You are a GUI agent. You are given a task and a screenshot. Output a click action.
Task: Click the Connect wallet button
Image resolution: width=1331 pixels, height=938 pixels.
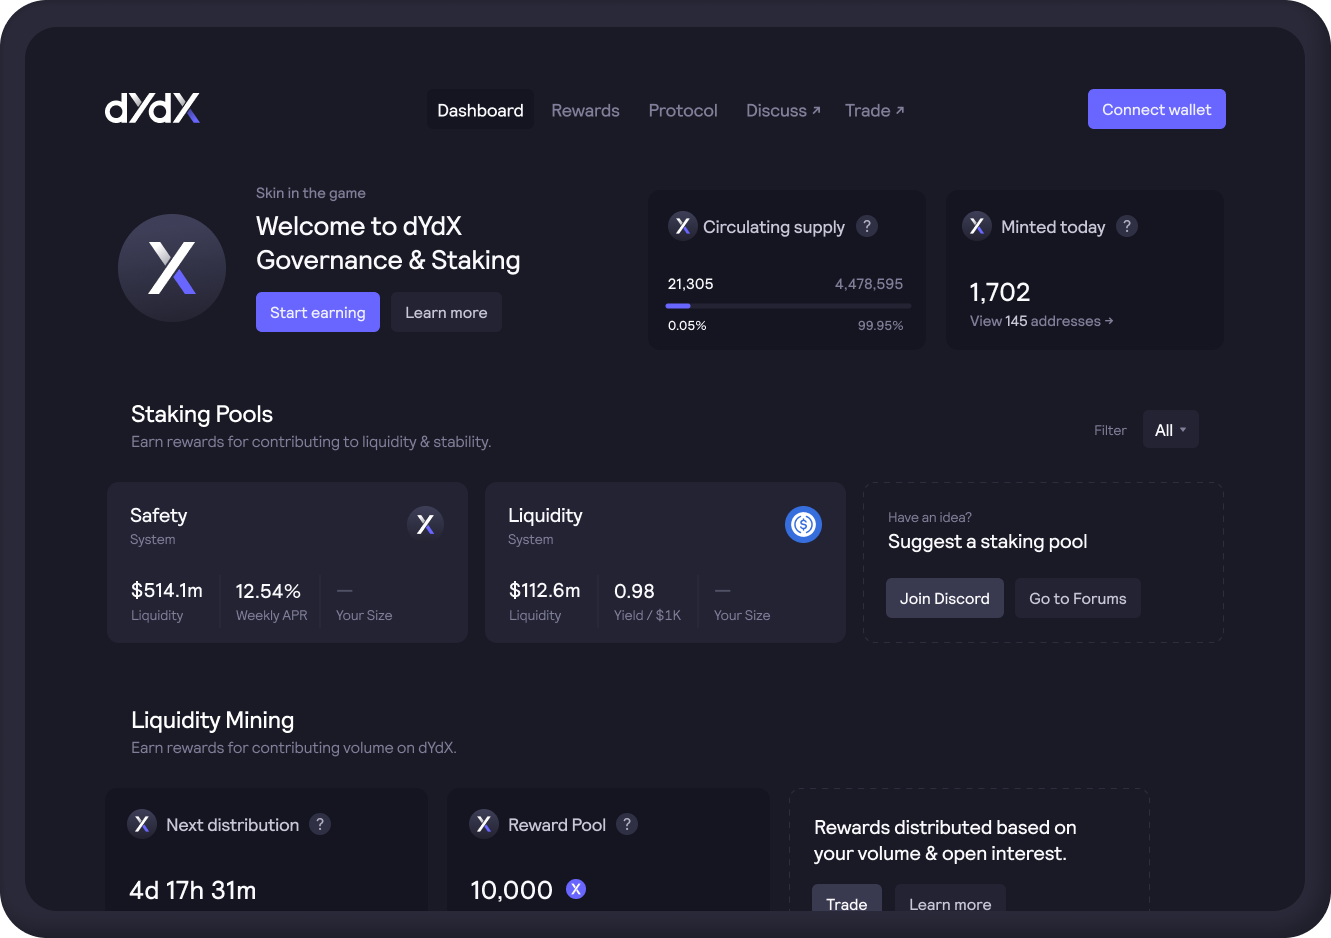(1157, 109)
